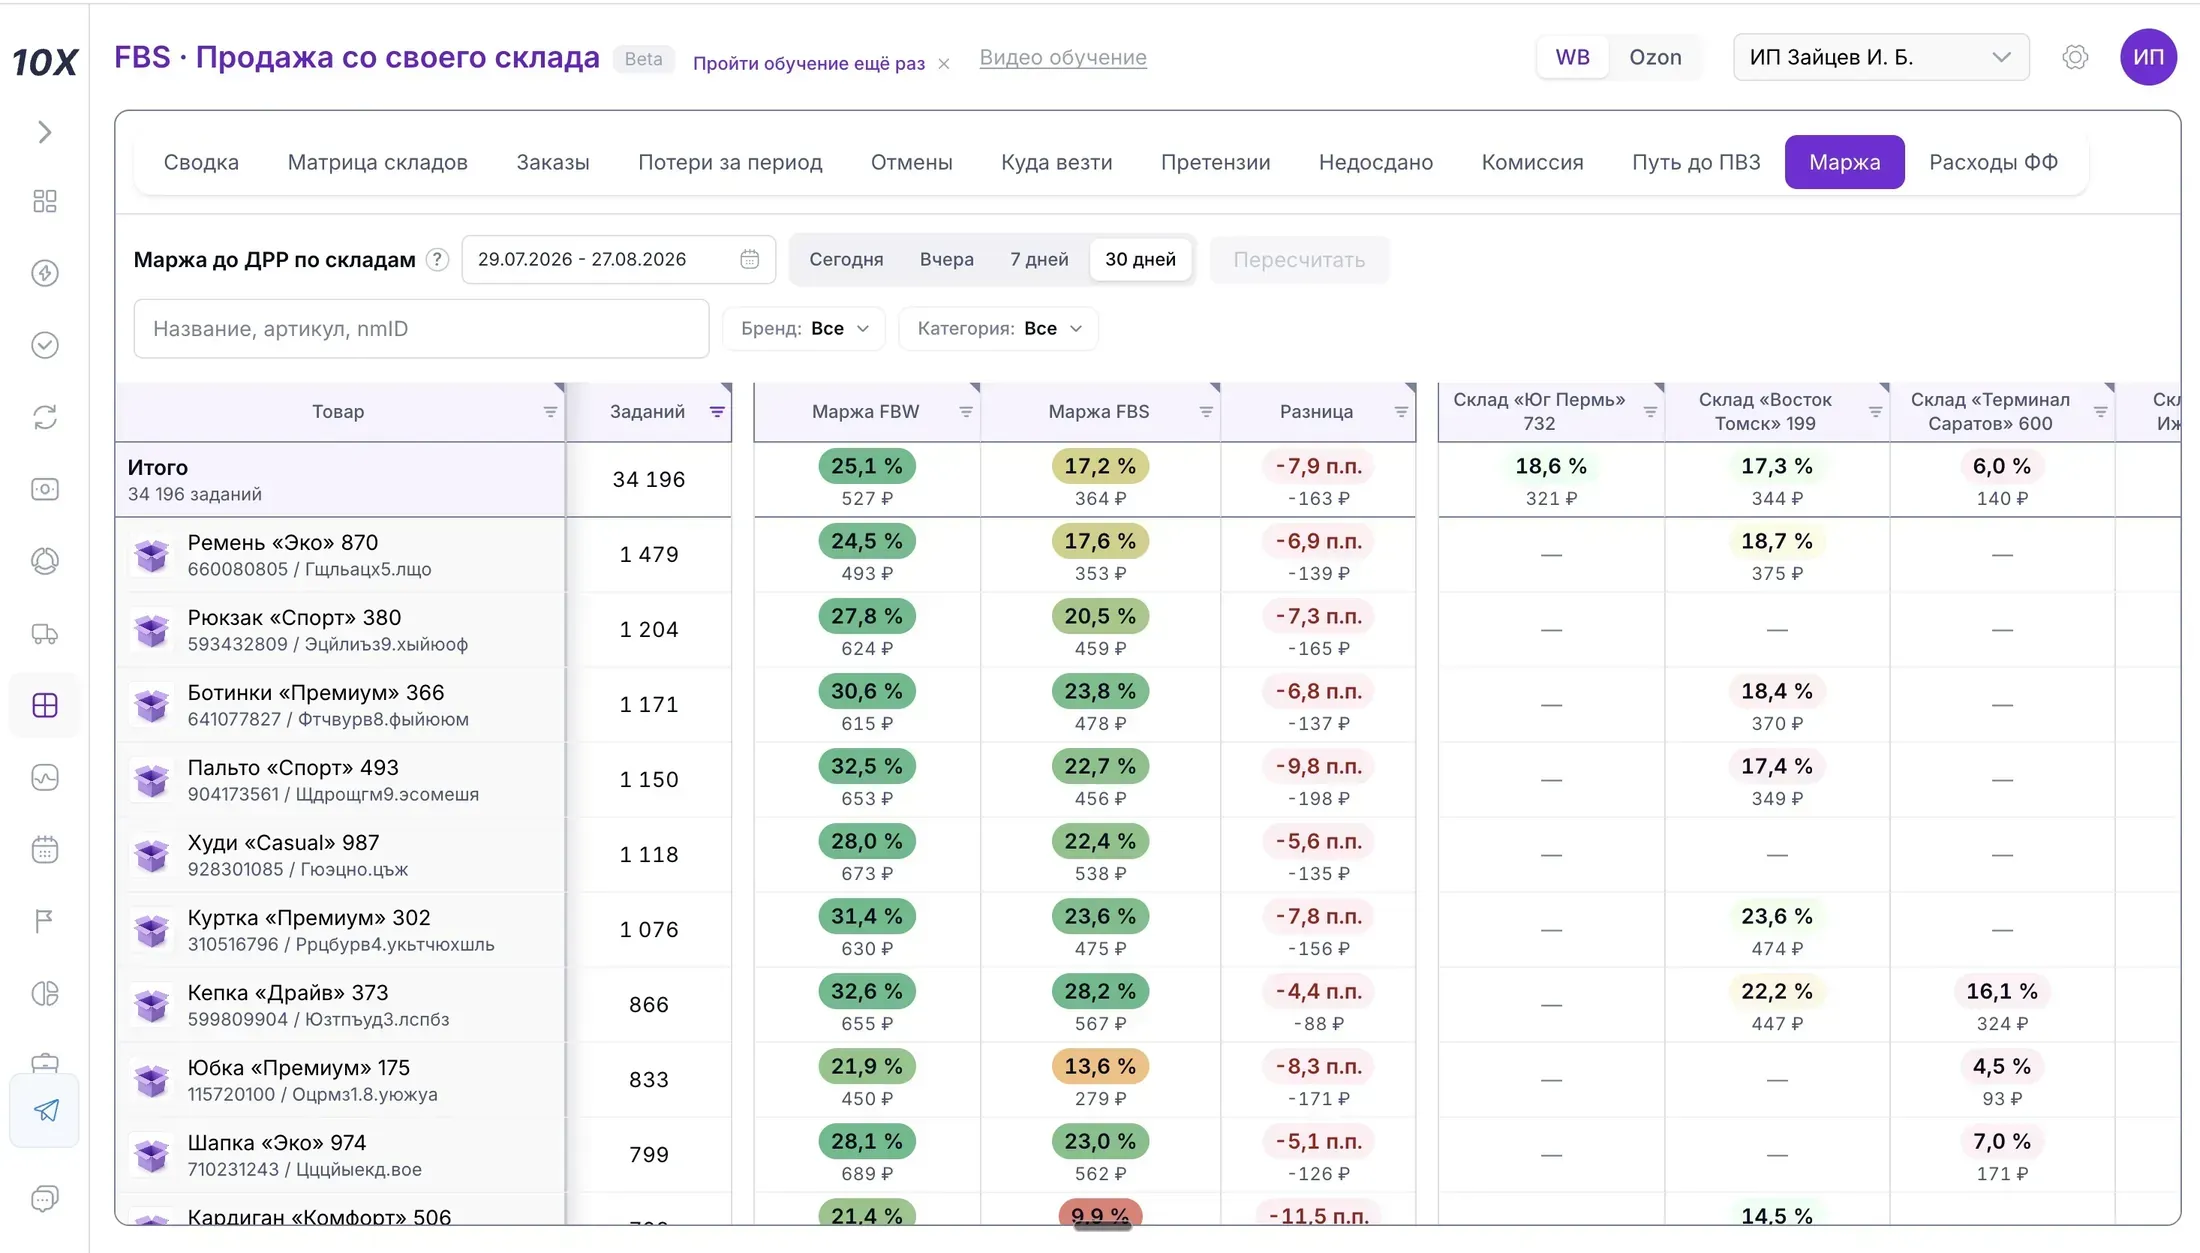Open calendar icon in date range field
2200x1253 pixels.
(749, 259)
